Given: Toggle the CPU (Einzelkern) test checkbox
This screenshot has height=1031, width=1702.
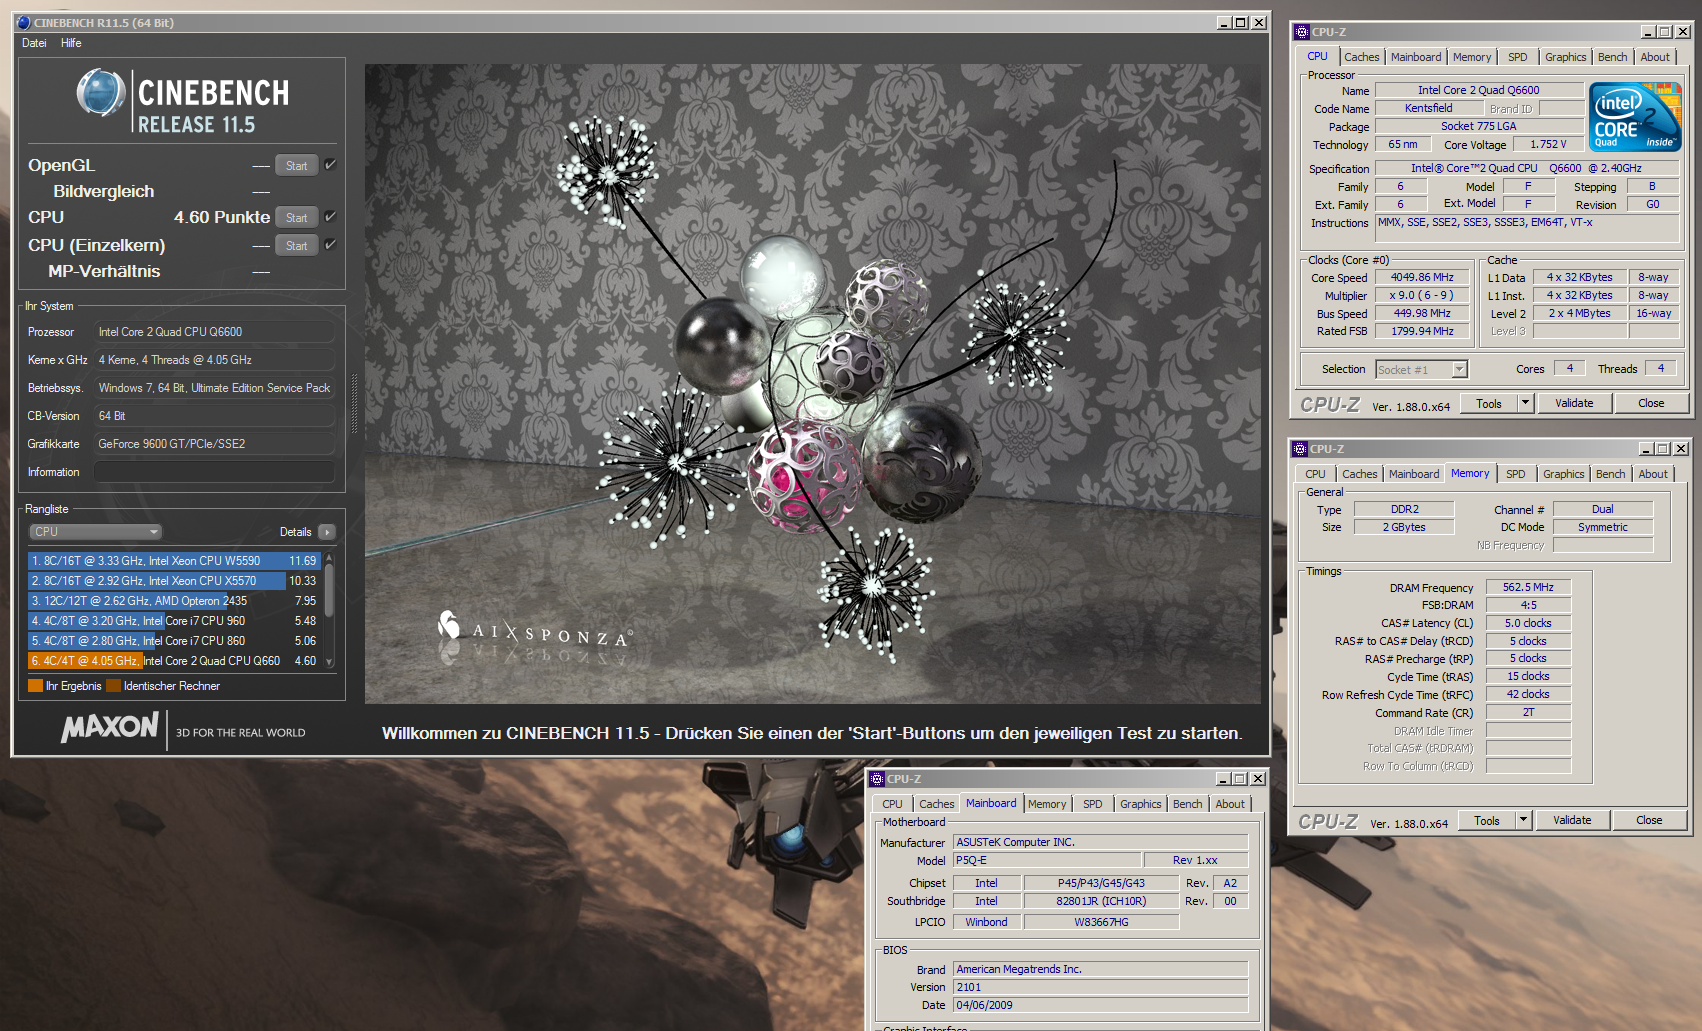Looking at the screenshot, I should pos(330,245).
